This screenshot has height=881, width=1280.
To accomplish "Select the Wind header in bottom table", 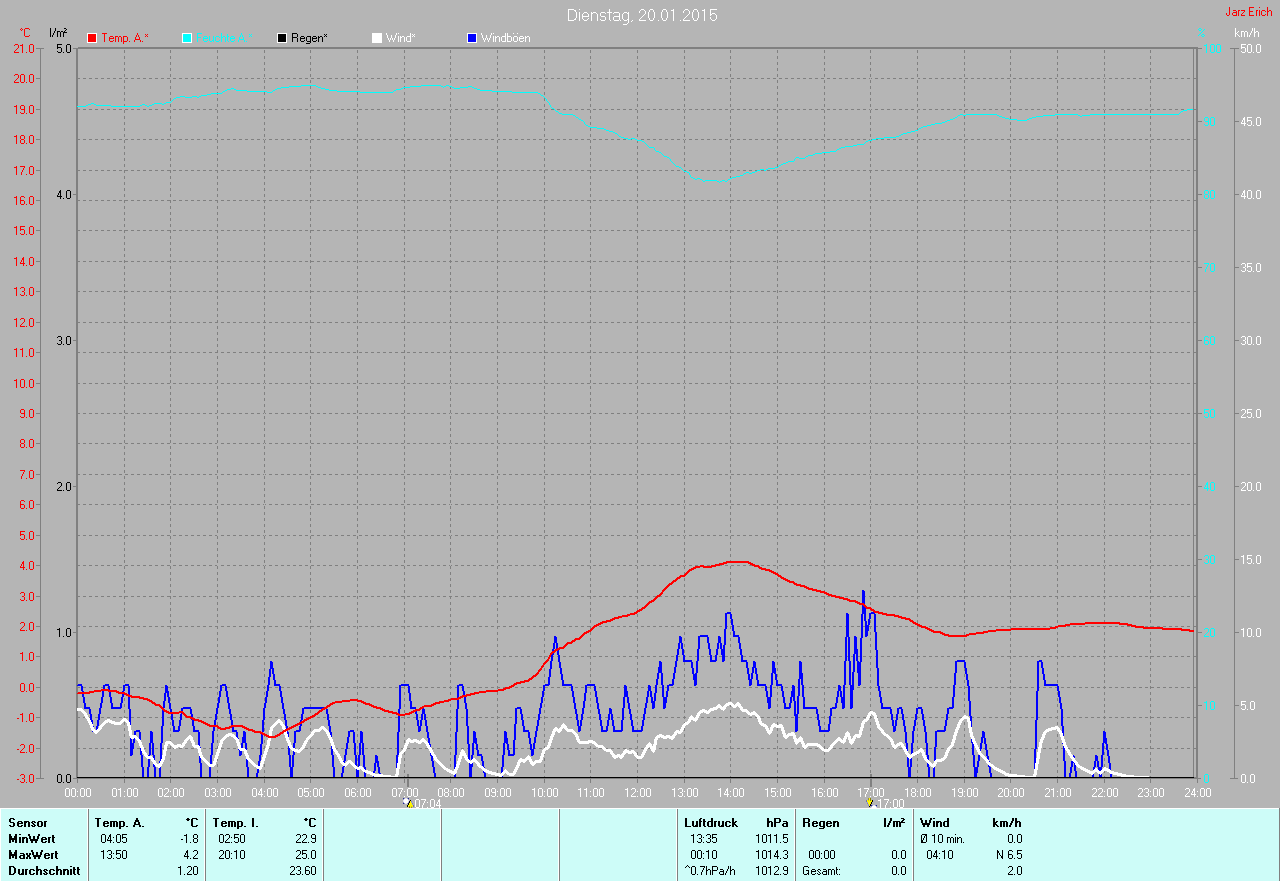I will click(x=934, y=823).
